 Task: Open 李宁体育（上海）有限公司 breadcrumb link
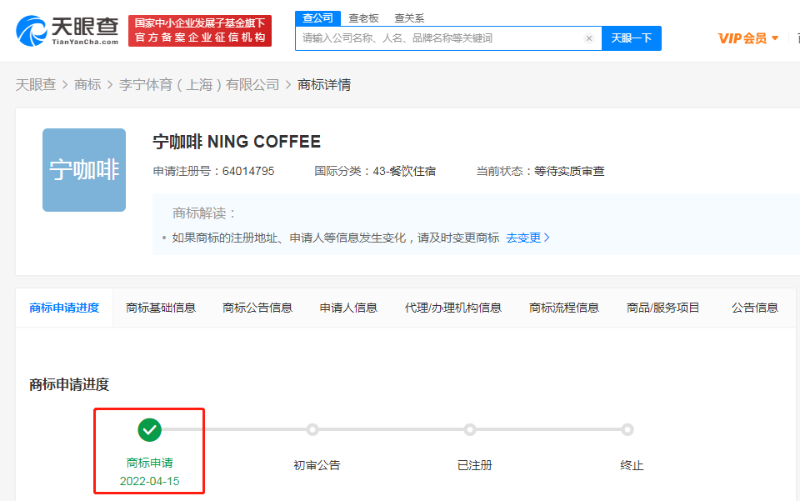(x=199, y=85)
